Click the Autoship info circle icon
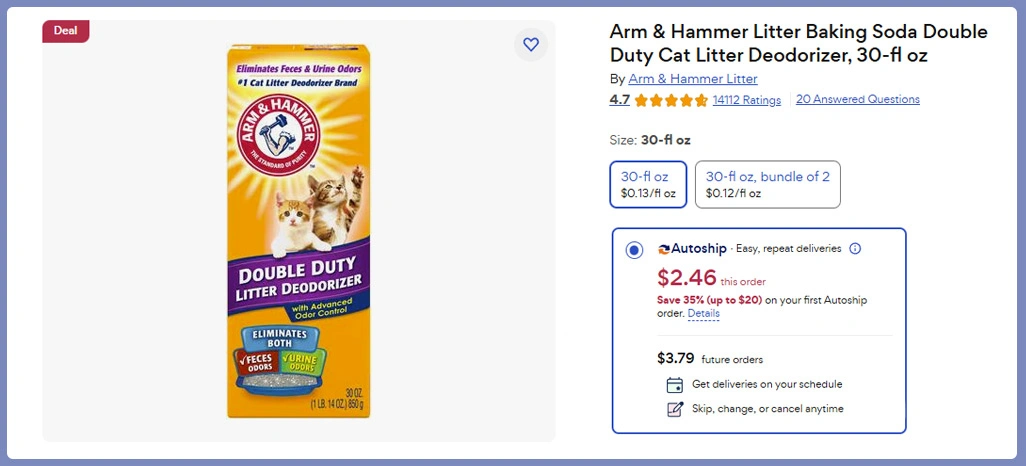Image resolution: width=1026 pixels, height=466 pixels. [855, 249]
